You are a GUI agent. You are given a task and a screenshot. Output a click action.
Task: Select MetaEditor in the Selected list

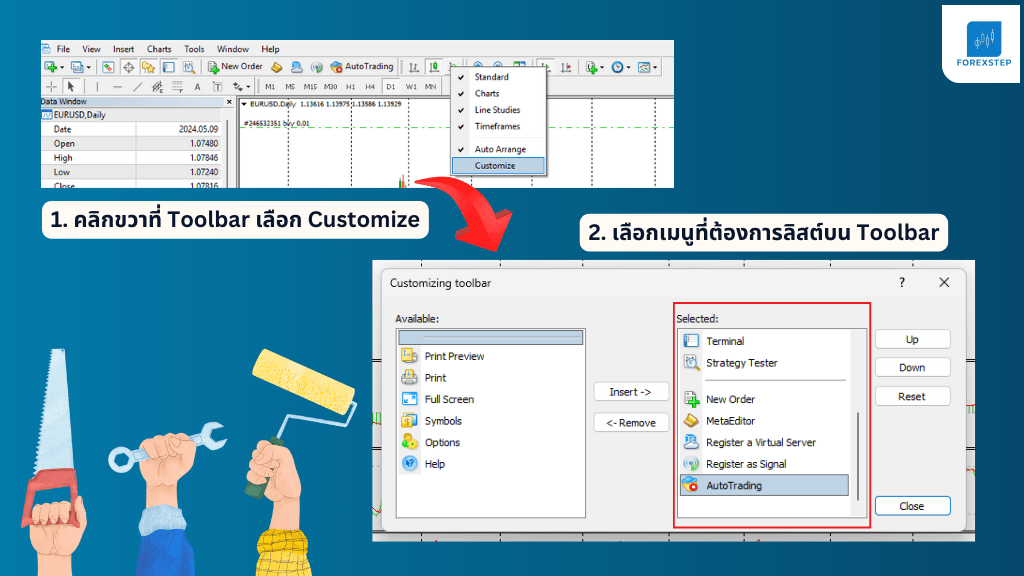[730, 421]
